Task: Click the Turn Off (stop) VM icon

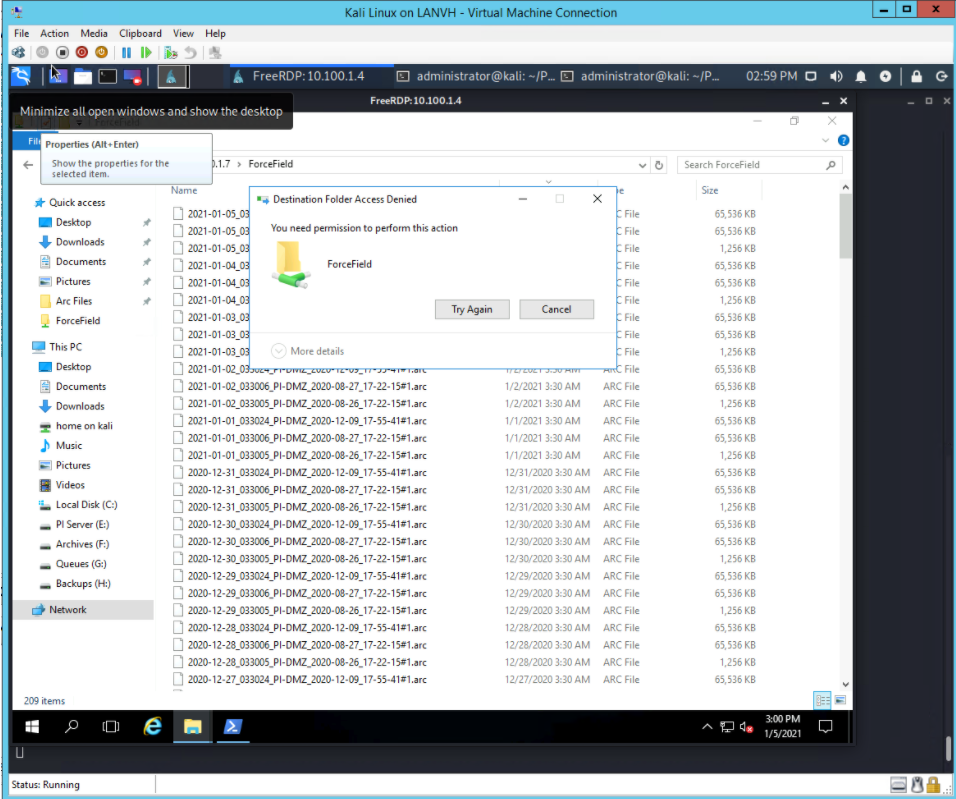Action: pos(62,52)
